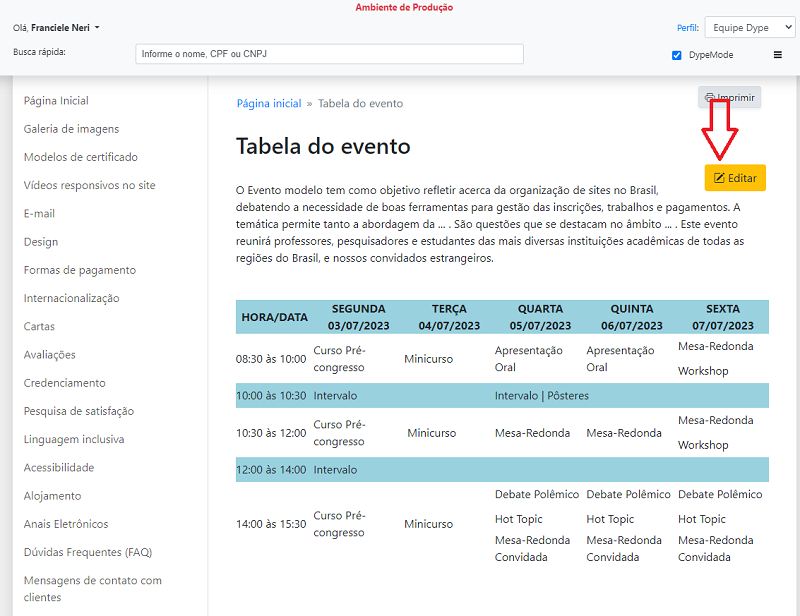
Task: Click the Tabela do evento page heading
Action: point(323,146)
